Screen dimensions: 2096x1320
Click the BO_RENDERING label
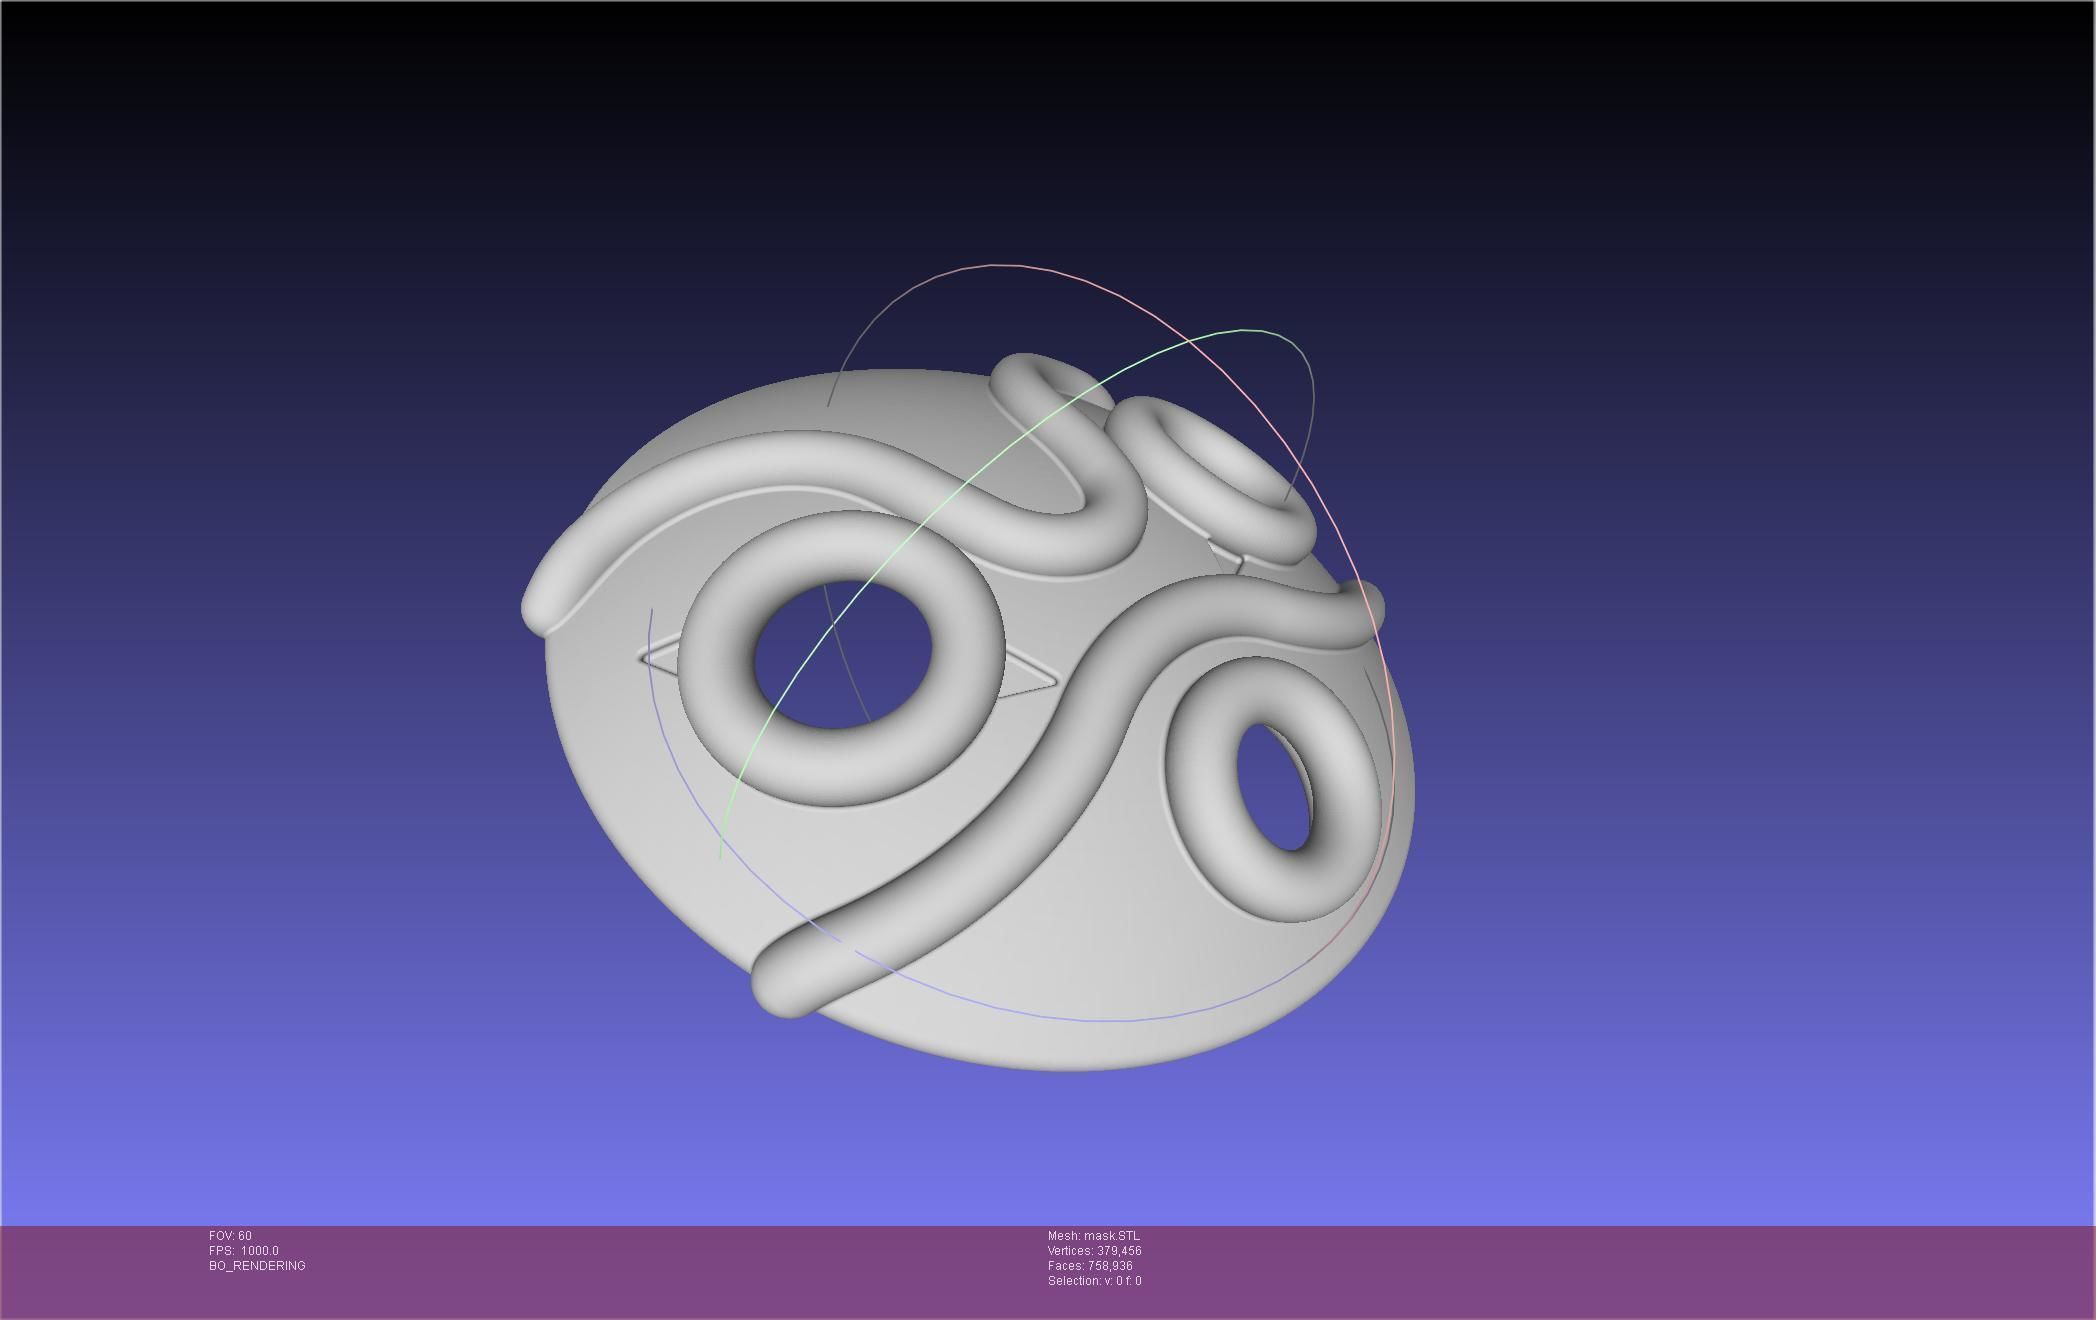click(x=257, y=1266)
